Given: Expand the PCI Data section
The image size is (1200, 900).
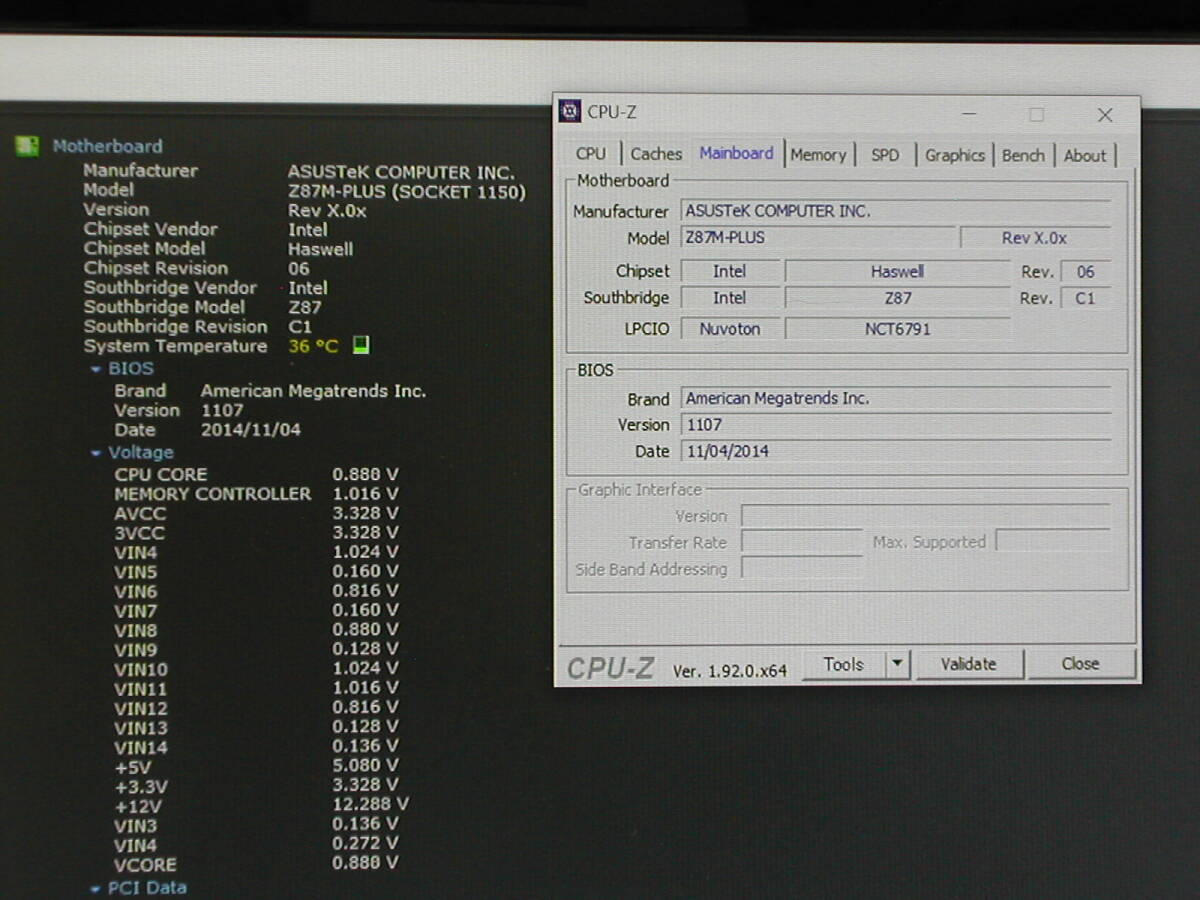Looking at the screenshot, I should [96, 888].
